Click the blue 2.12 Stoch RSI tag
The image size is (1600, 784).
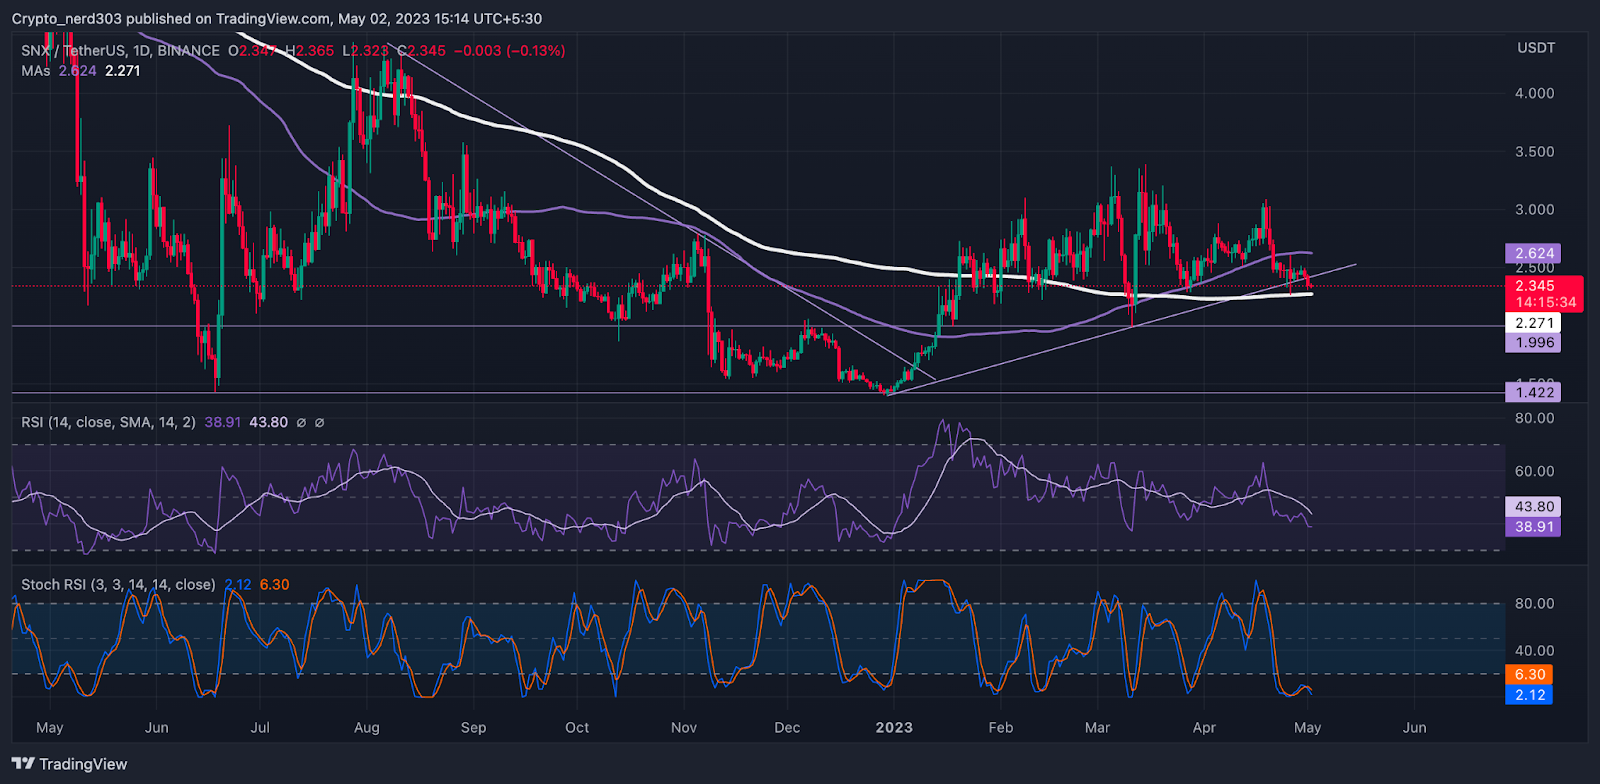click(x=1530, y=695)
